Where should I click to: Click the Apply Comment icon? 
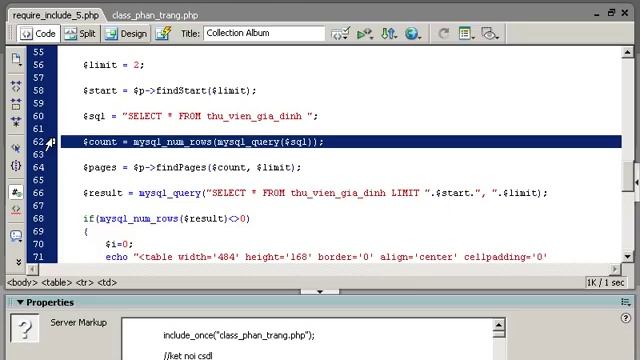click(x=16, y=236)
